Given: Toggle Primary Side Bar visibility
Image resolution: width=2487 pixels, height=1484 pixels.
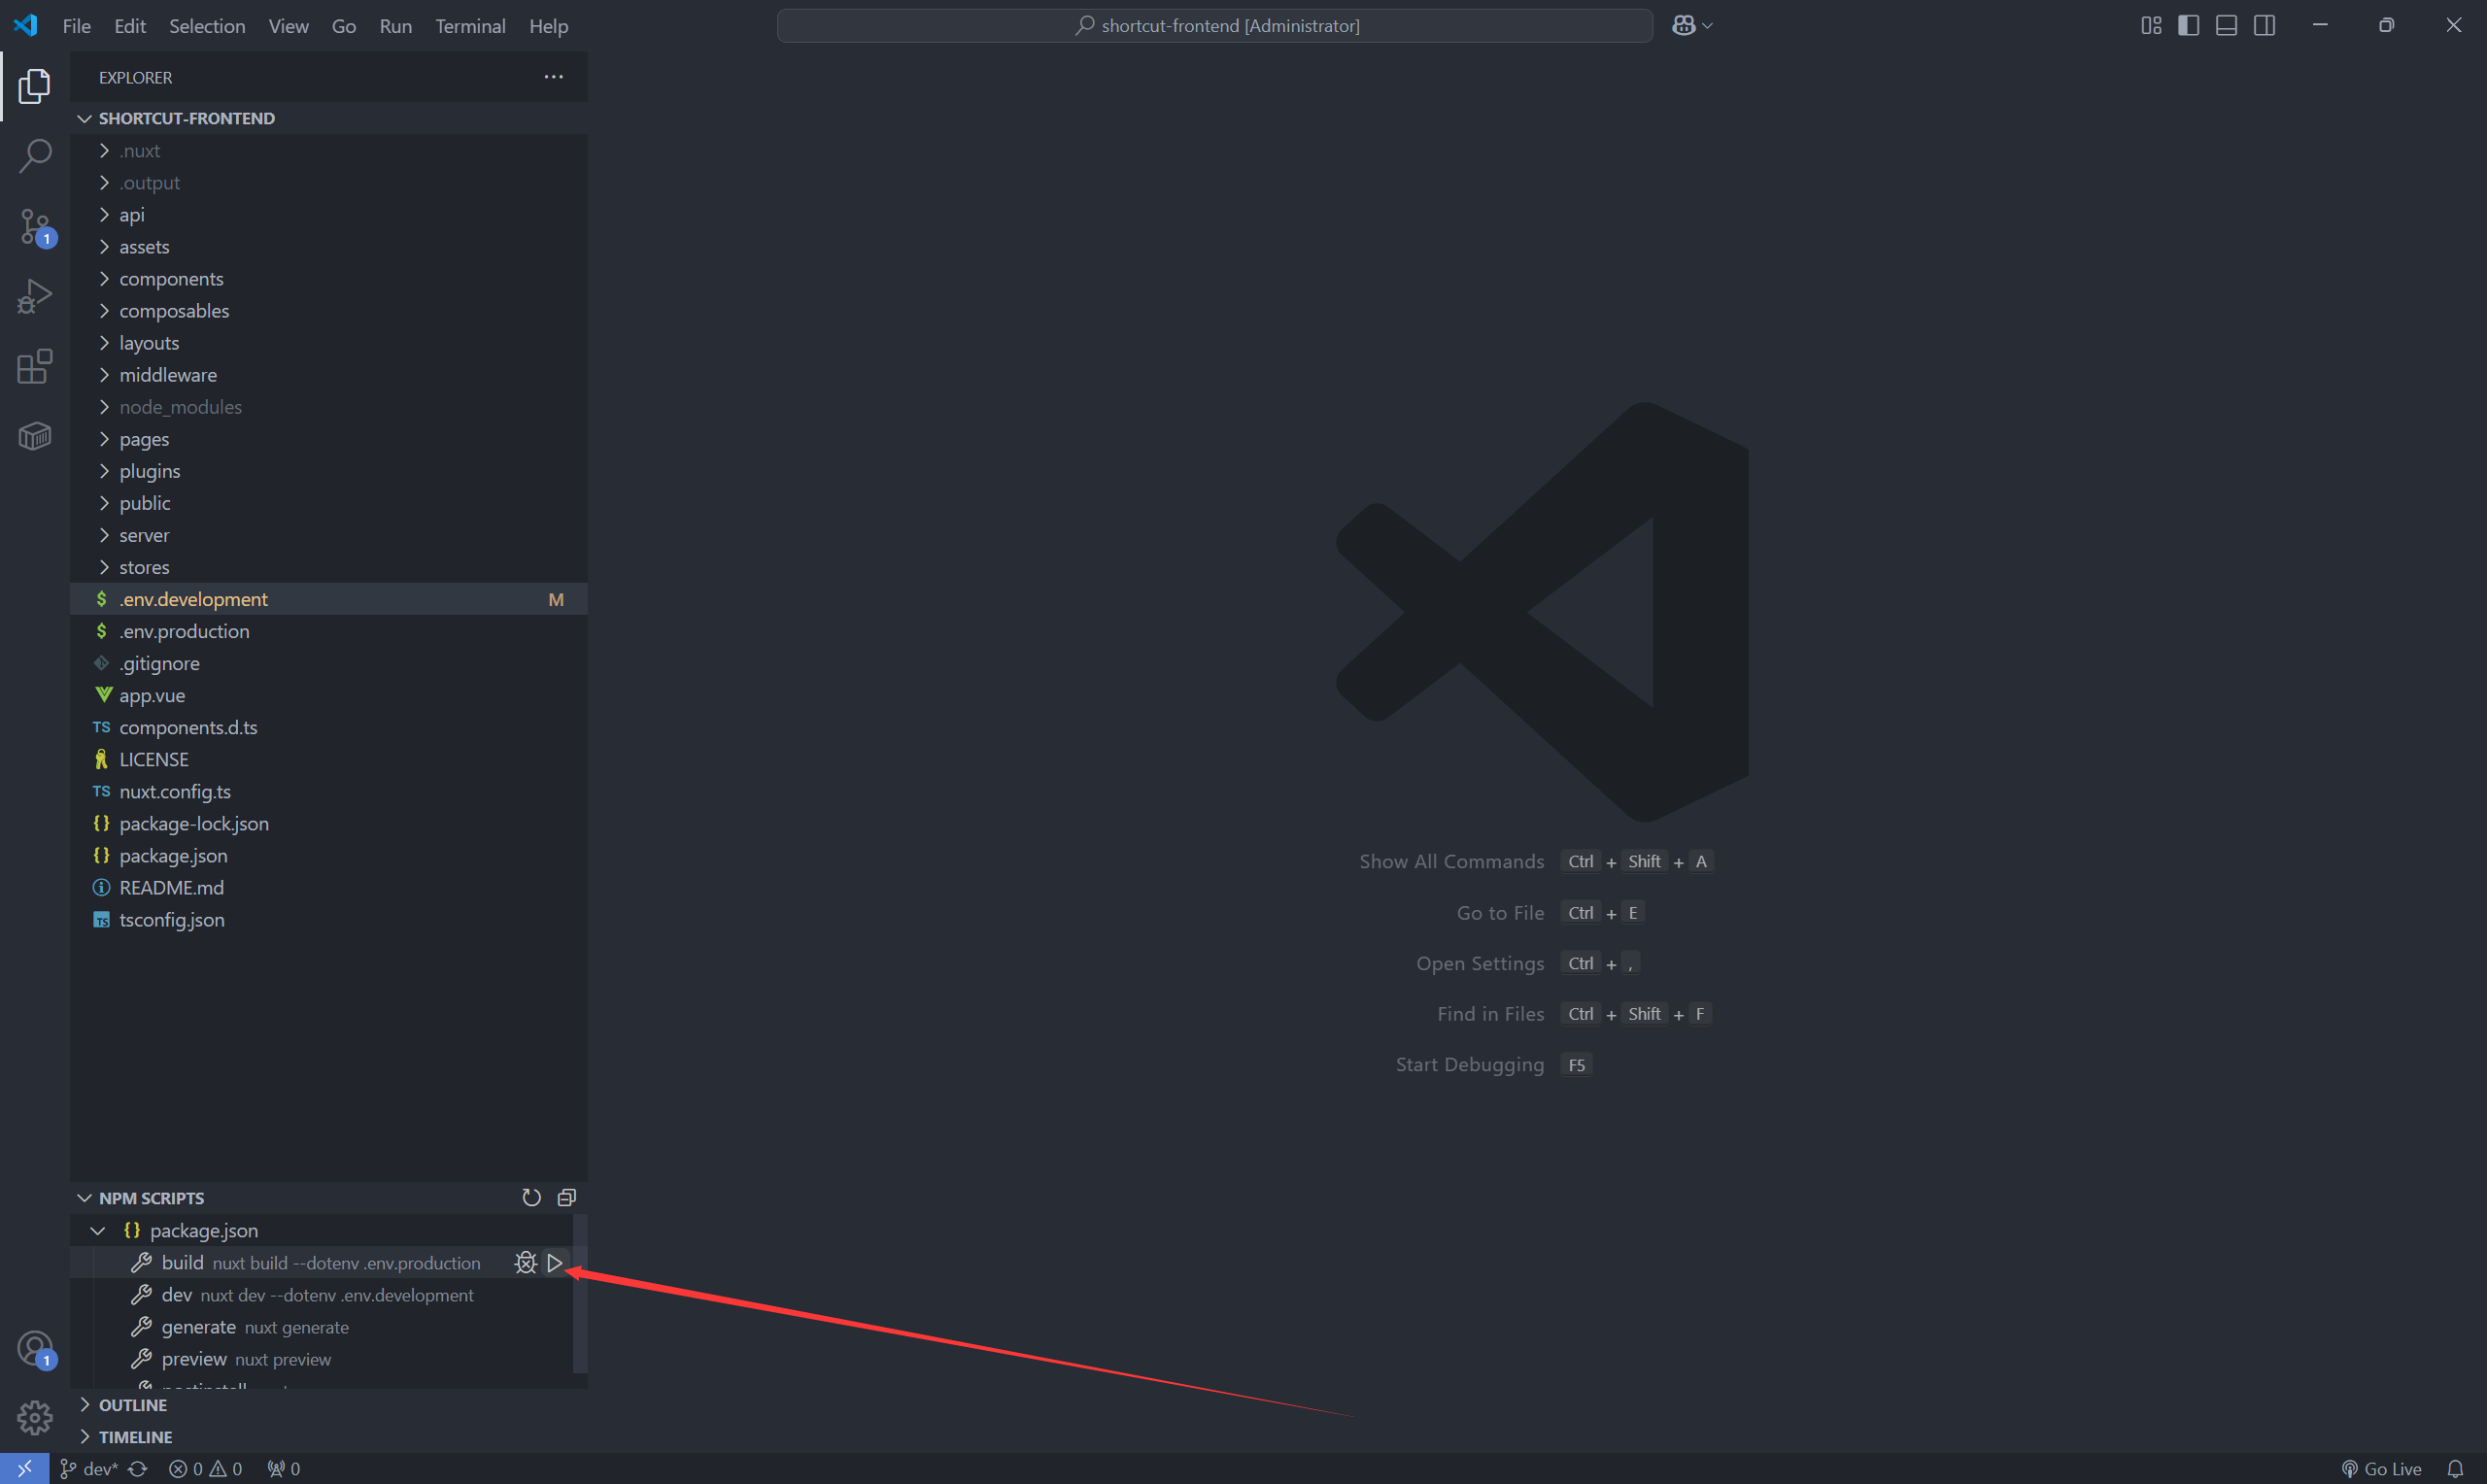Looking at the screenshot, I should point(2189,26).
